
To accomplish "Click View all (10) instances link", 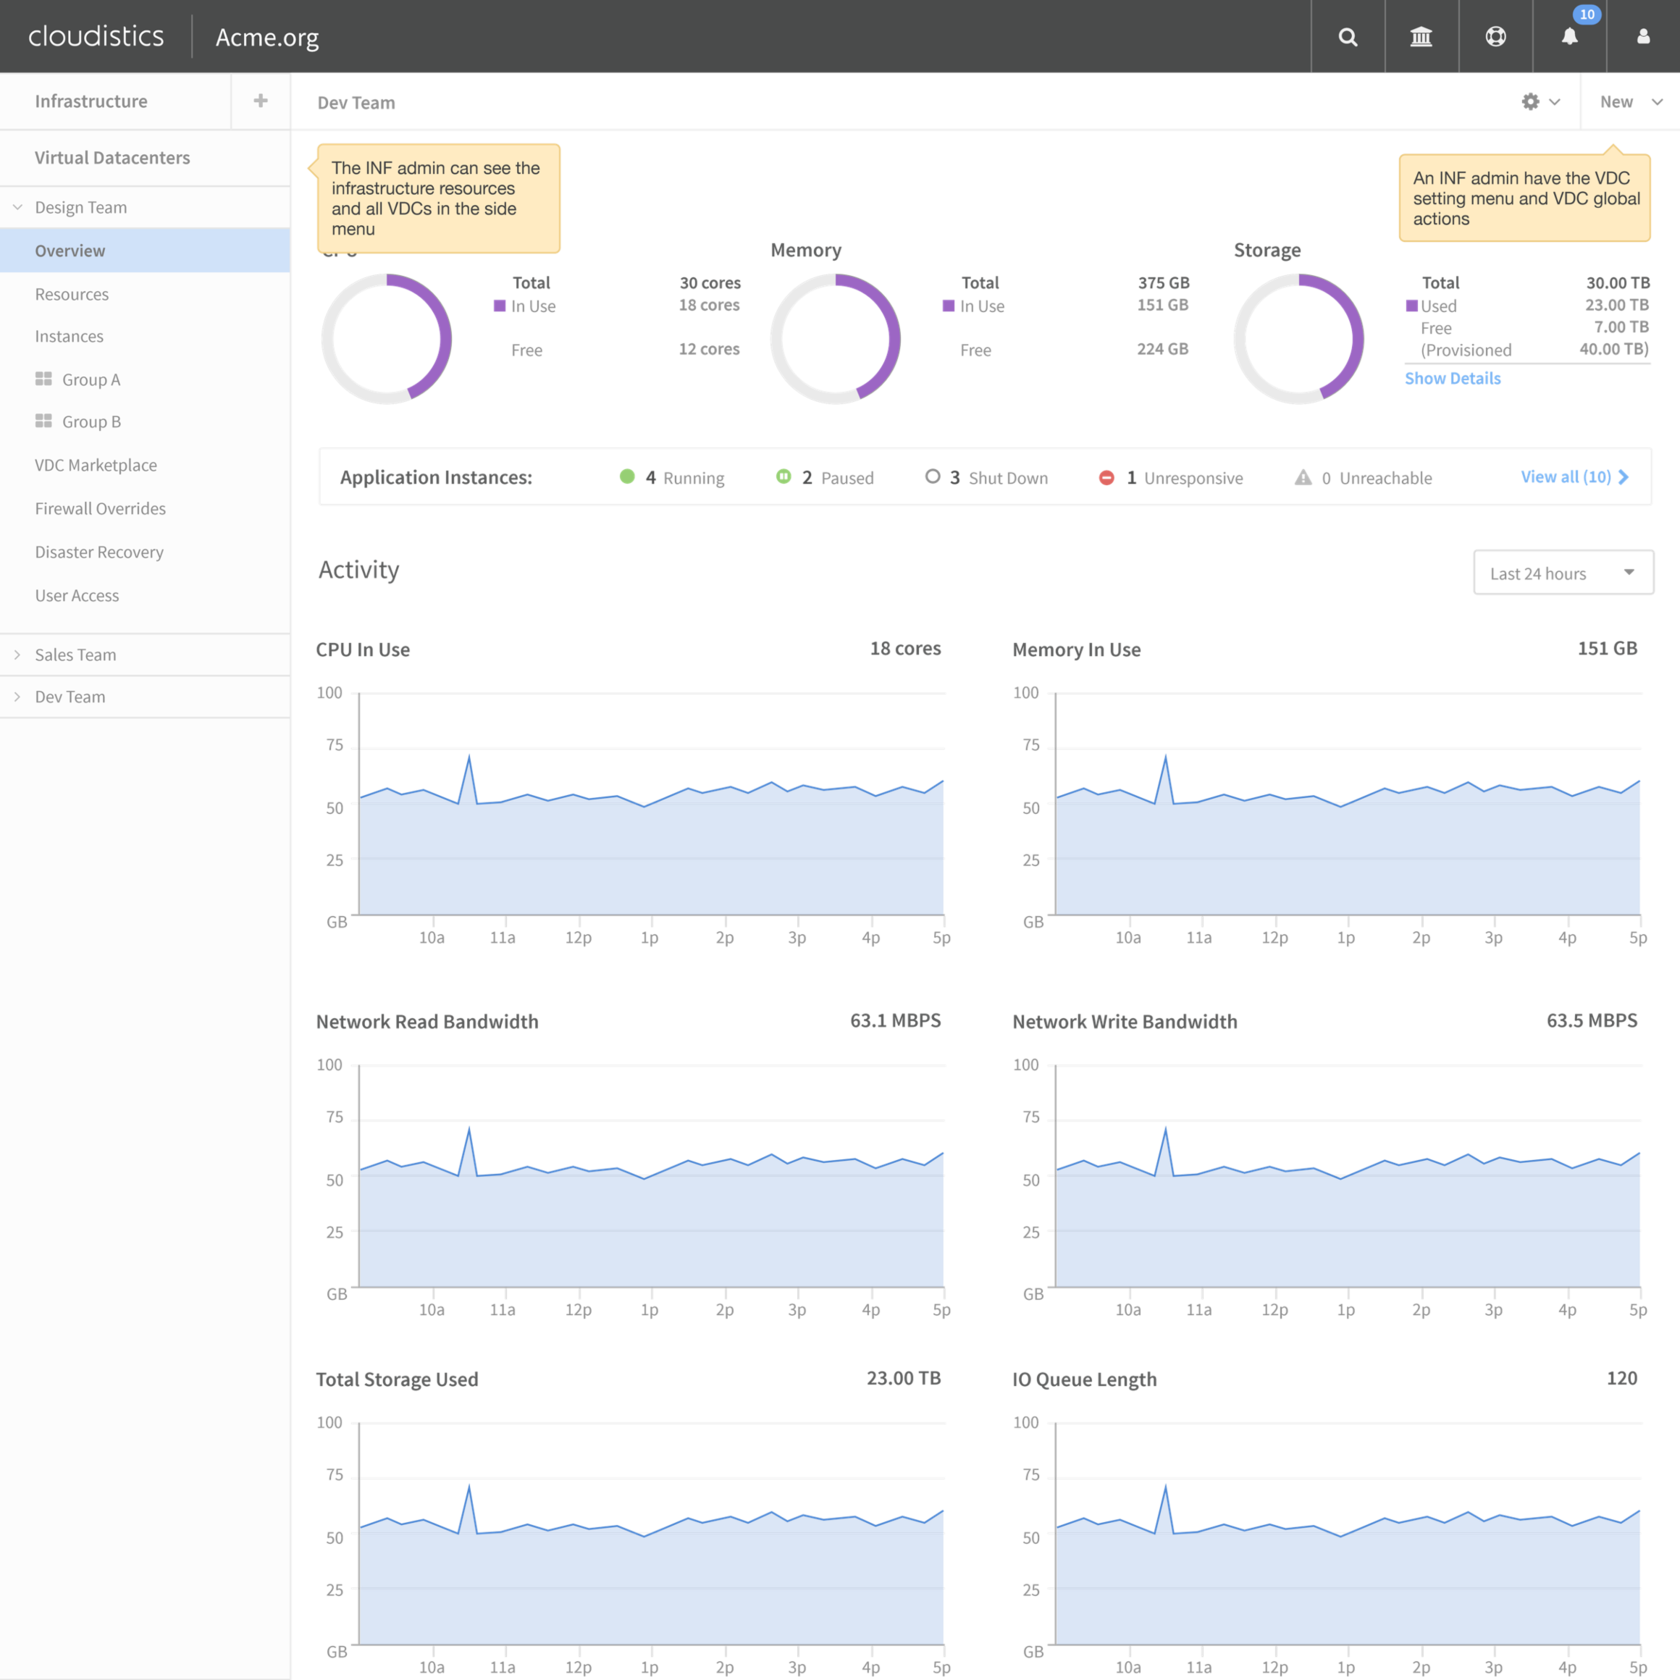I will [1574, 477].
